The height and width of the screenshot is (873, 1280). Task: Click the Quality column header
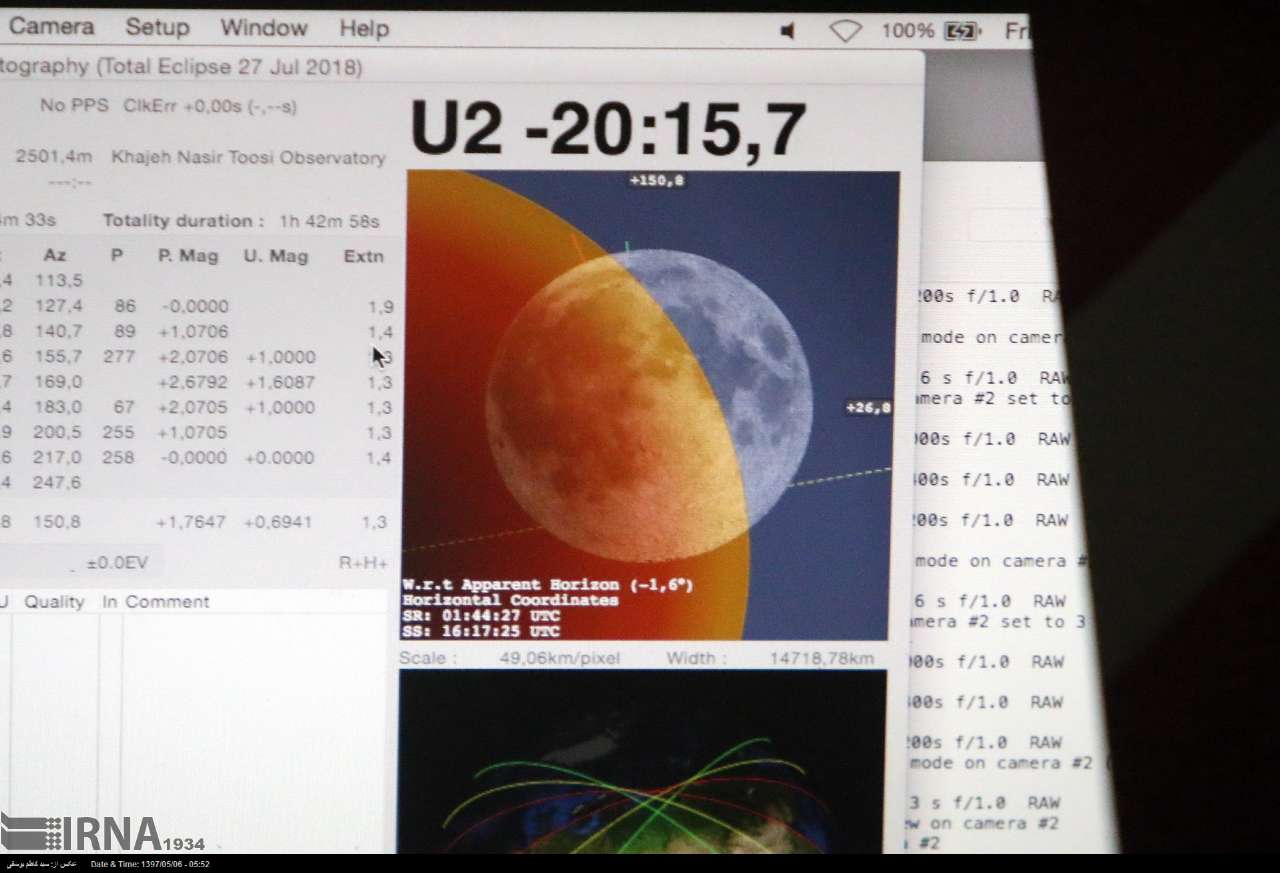click(54, 602)
